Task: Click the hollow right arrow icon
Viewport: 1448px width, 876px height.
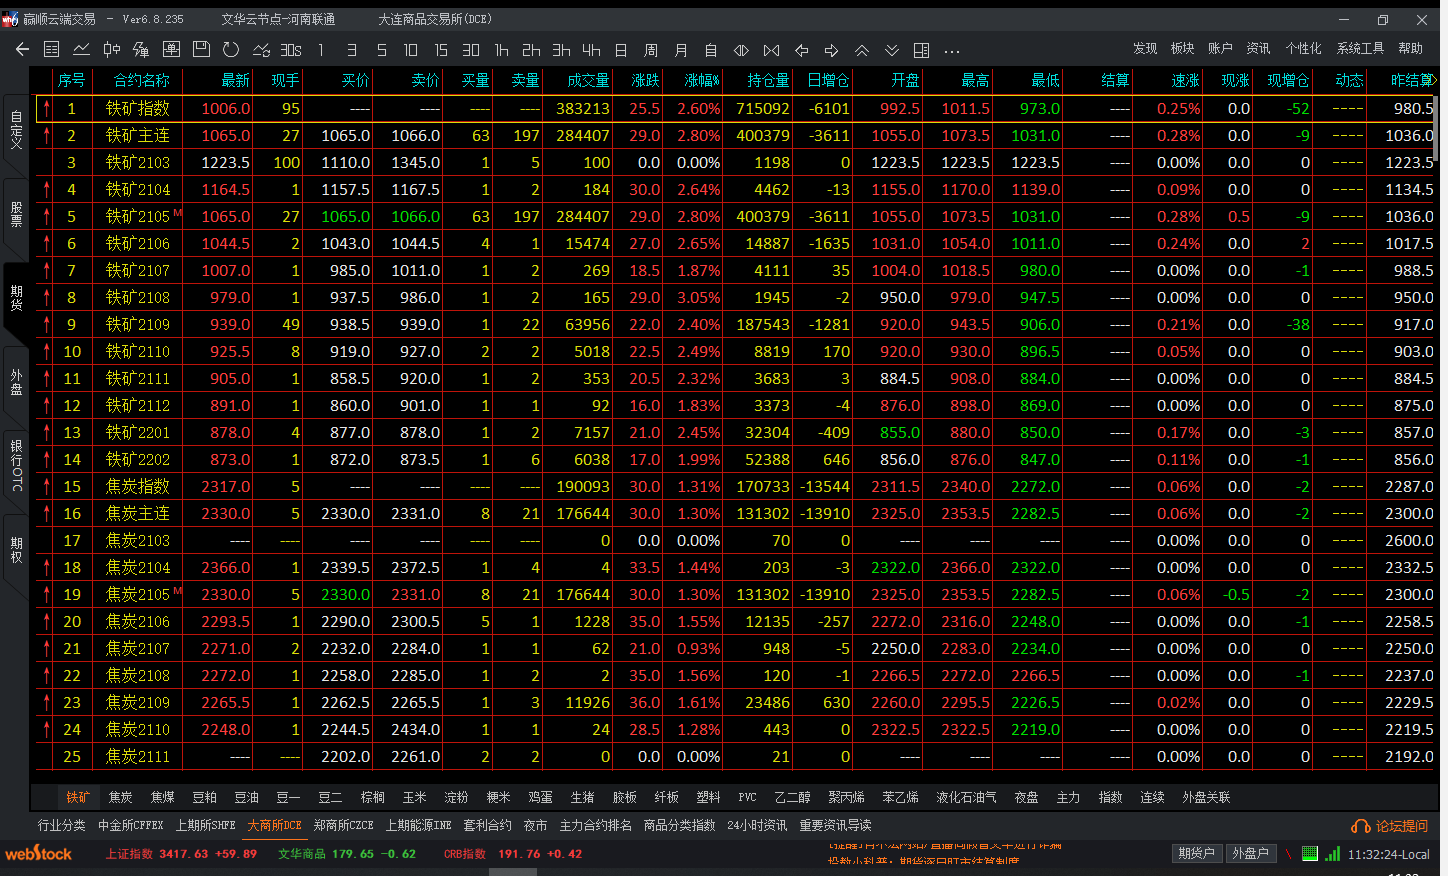Action: (x=831, y=49)
